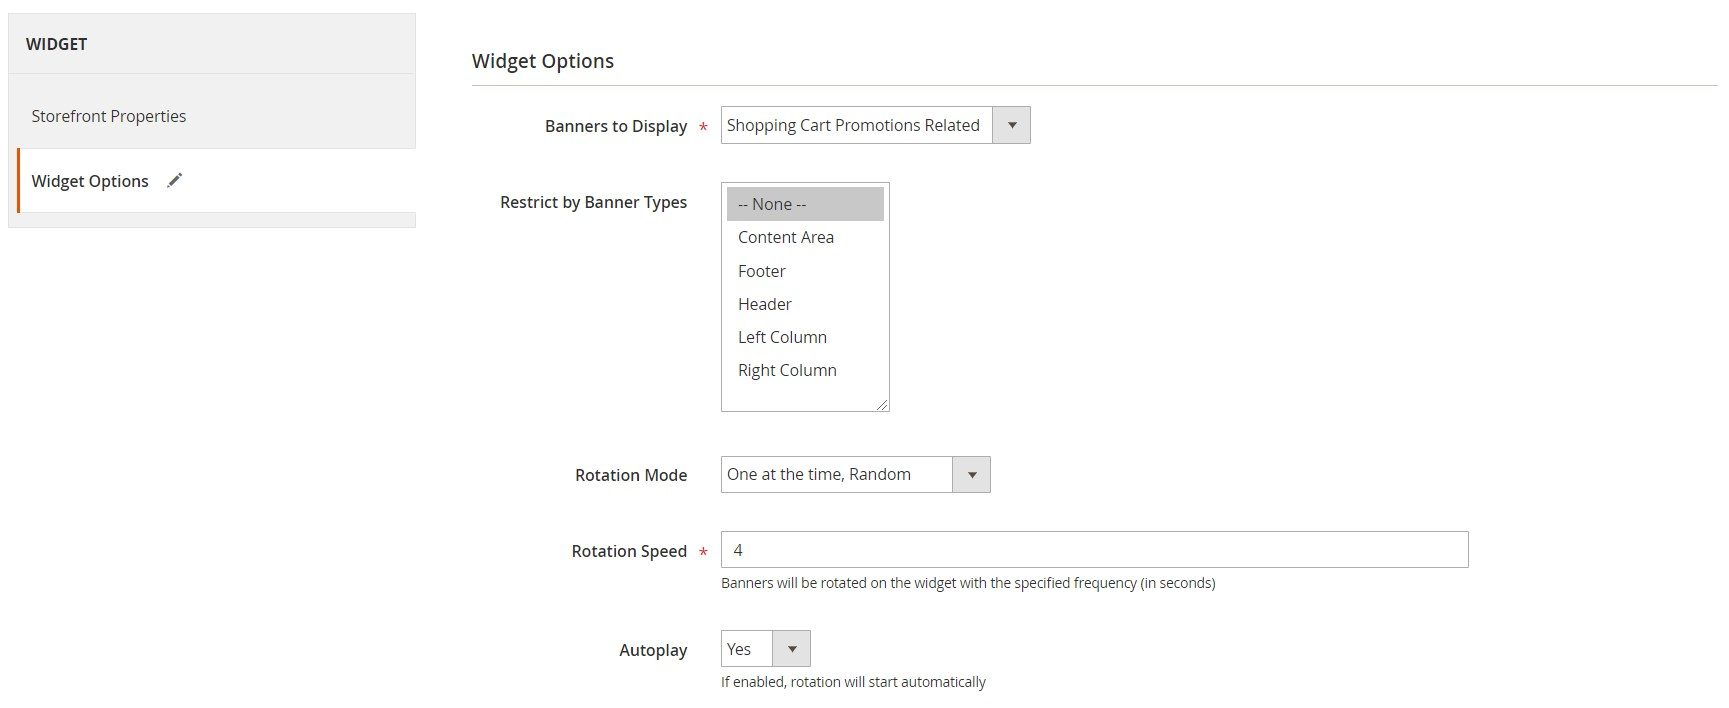Click into the Rotation Speed input field
1729x708 pixels.
pyautogui.click(x=1093, y=550)
